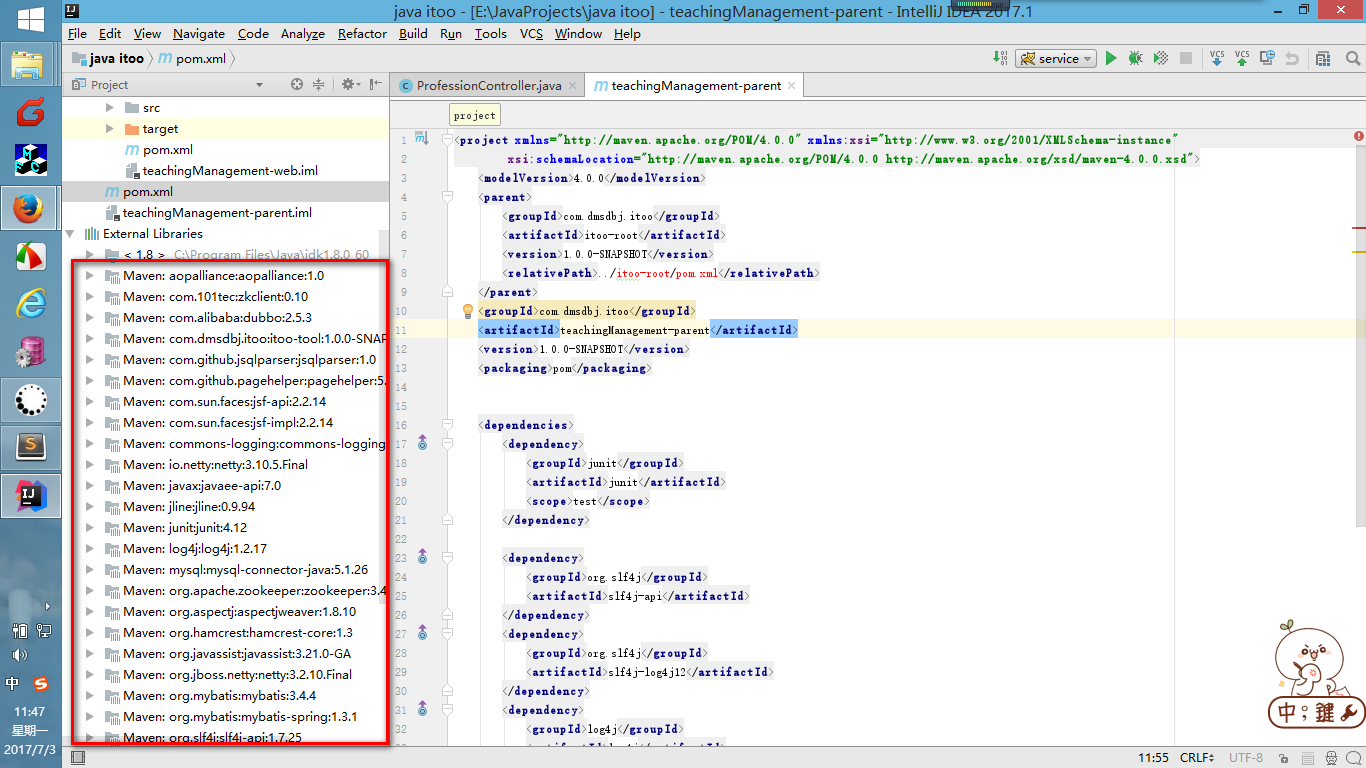Open IntelliJ IDEA taskbar icon
The image size is (1366, 768).
[x=30, y=494]
